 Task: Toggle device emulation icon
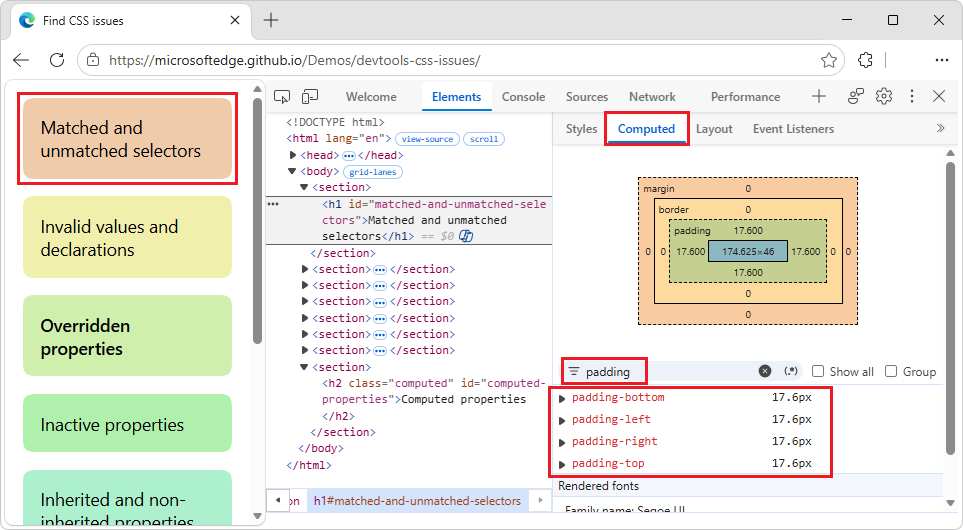[x=310, y=96]
